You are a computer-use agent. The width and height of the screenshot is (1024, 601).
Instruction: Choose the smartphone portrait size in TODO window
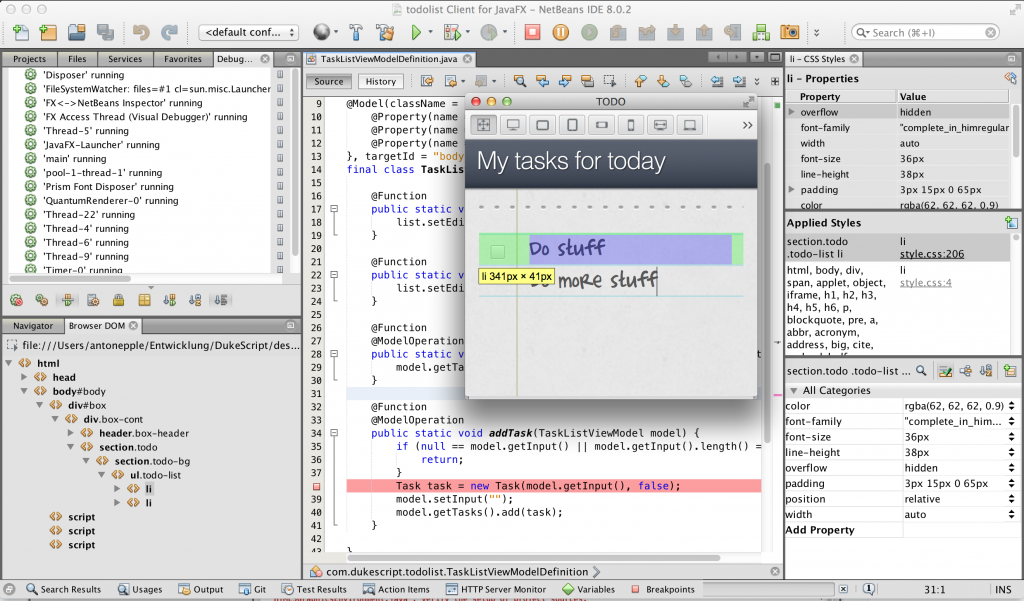[x=631, y=125]
